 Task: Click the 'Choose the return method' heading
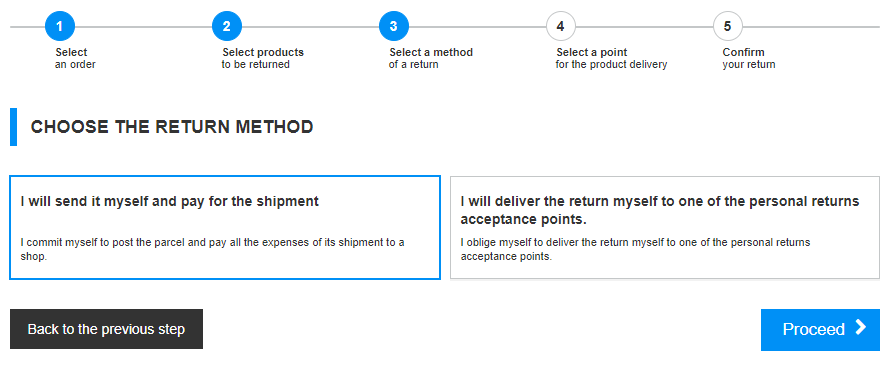pos(172,127)
